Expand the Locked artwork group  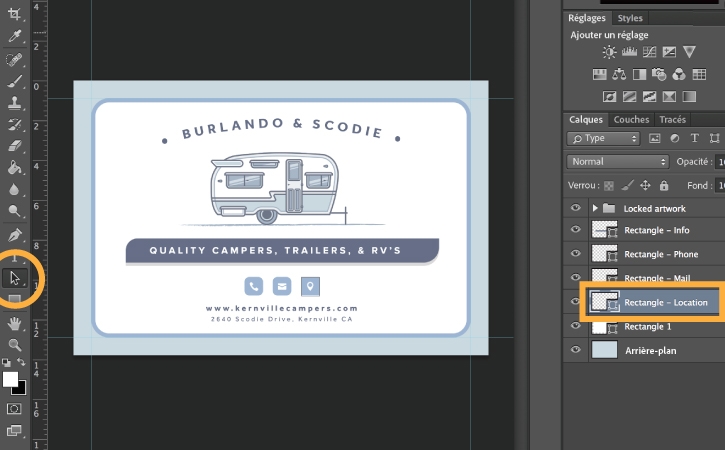595,209
